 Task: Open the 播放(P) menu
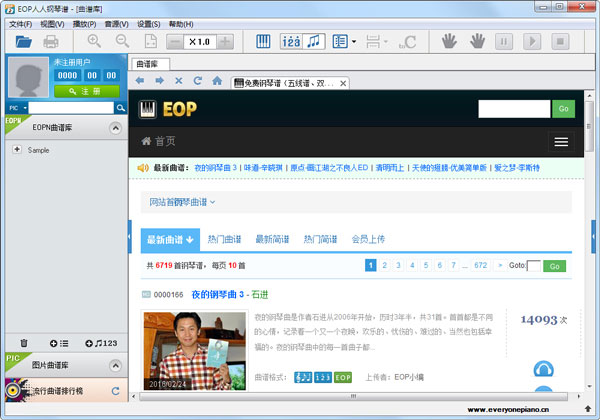pos(85,23)
